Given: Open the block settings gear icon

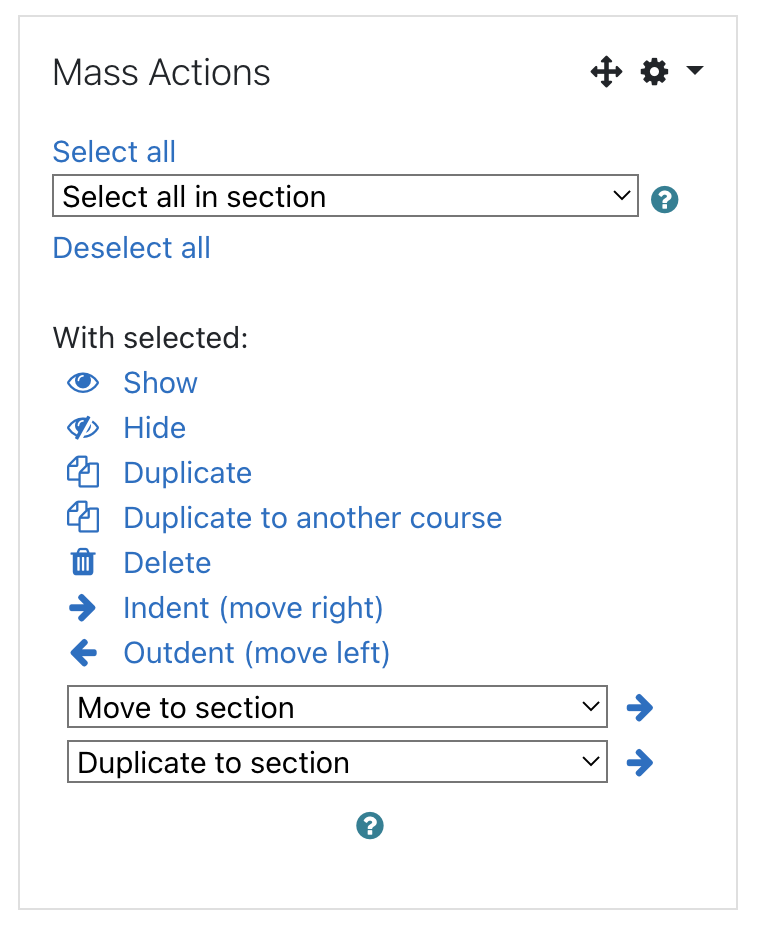Looking at the screenshot, I should 655,72.
